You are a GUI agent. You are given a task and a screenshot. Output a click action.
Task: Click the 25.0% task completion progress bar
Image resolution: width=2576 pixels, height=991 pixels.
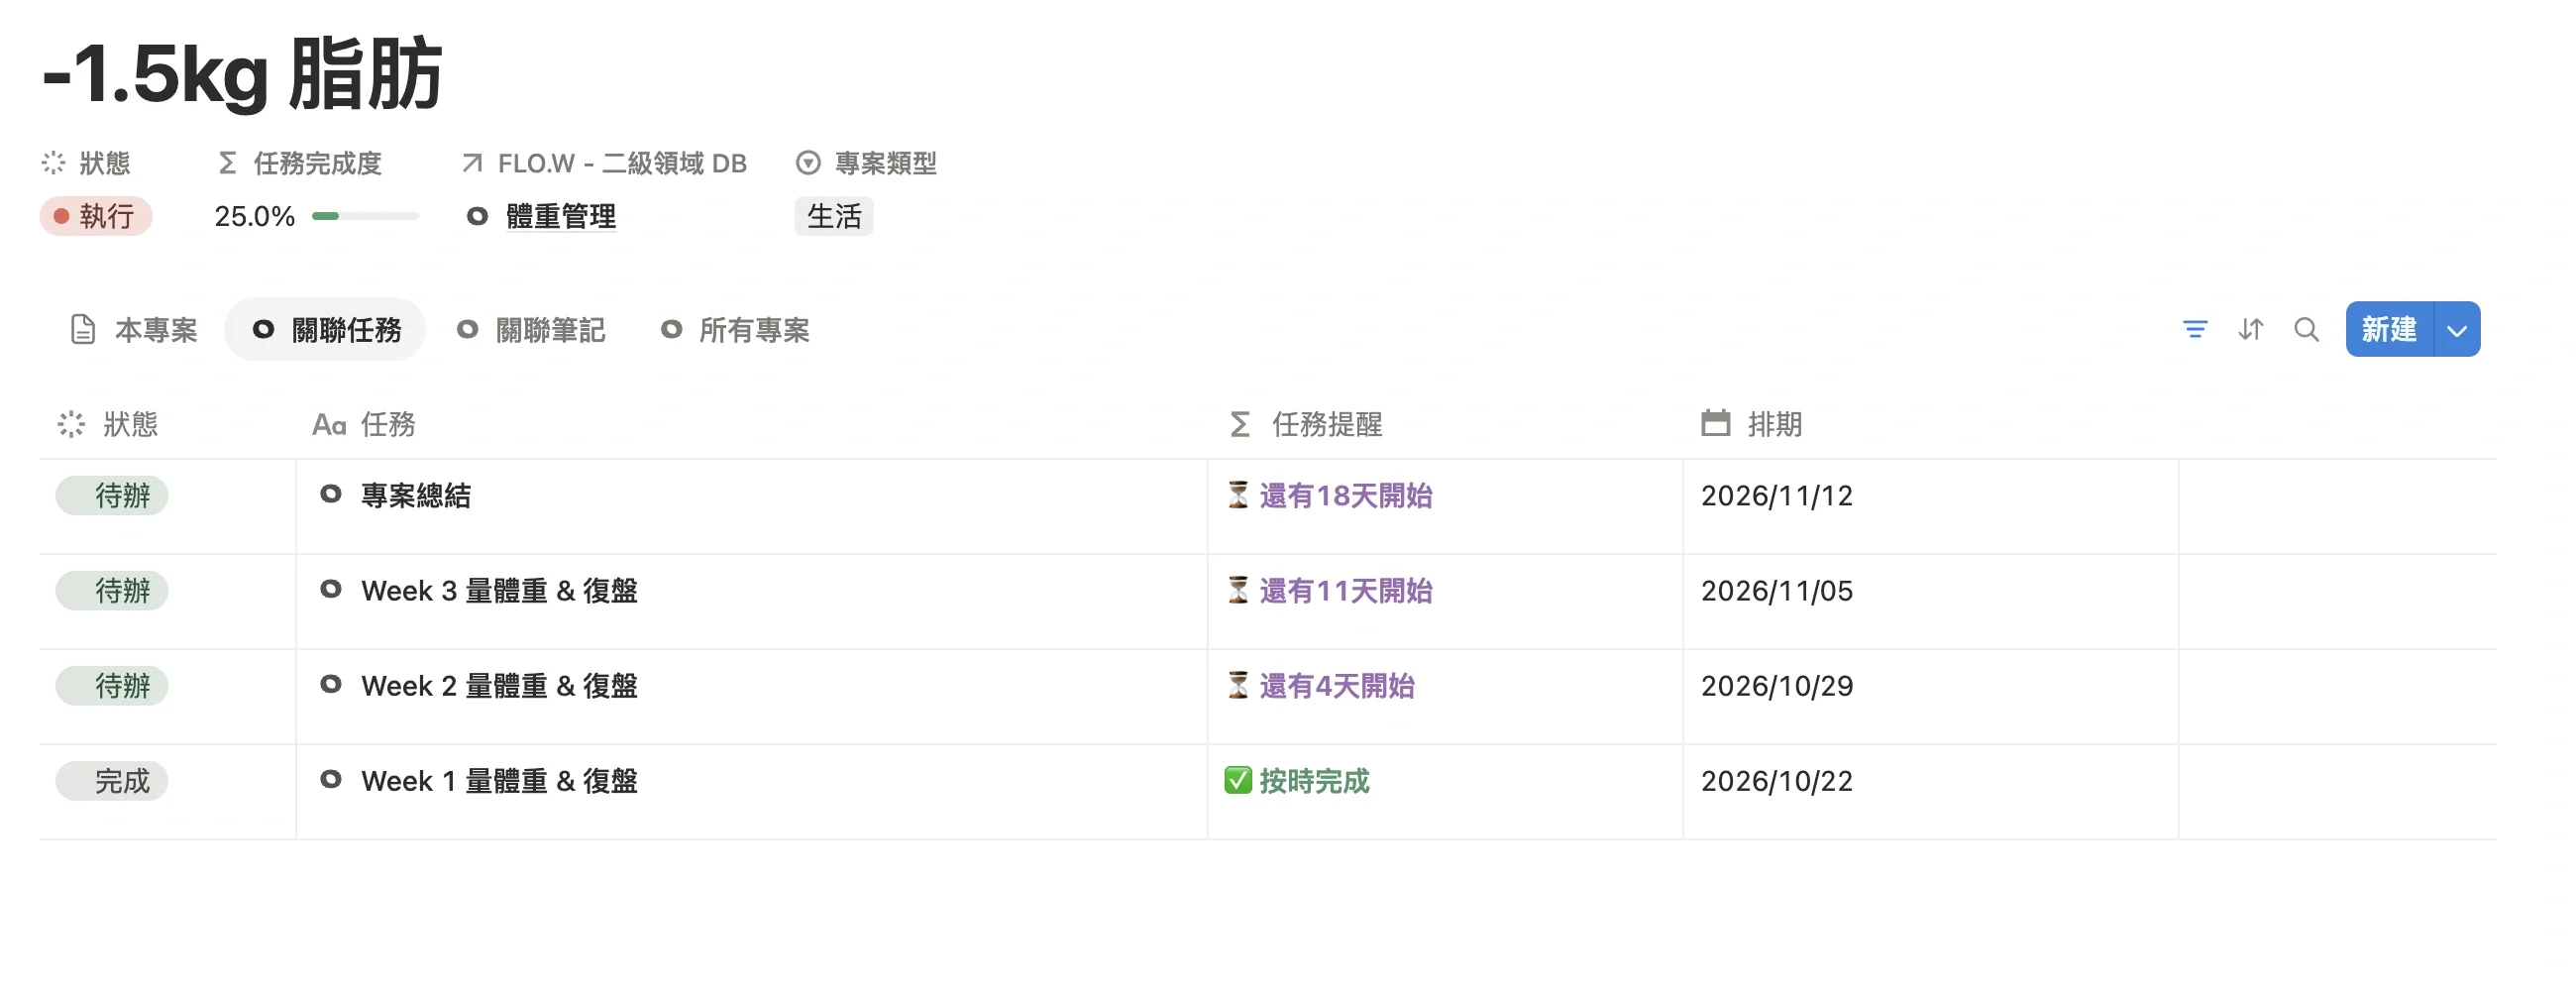tap(365, 216)
